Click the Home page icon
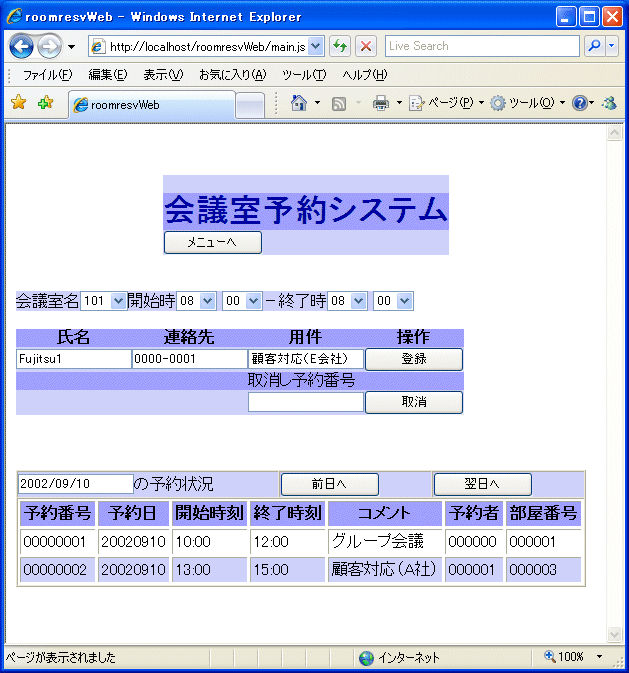629x673 pixels. 298,103
